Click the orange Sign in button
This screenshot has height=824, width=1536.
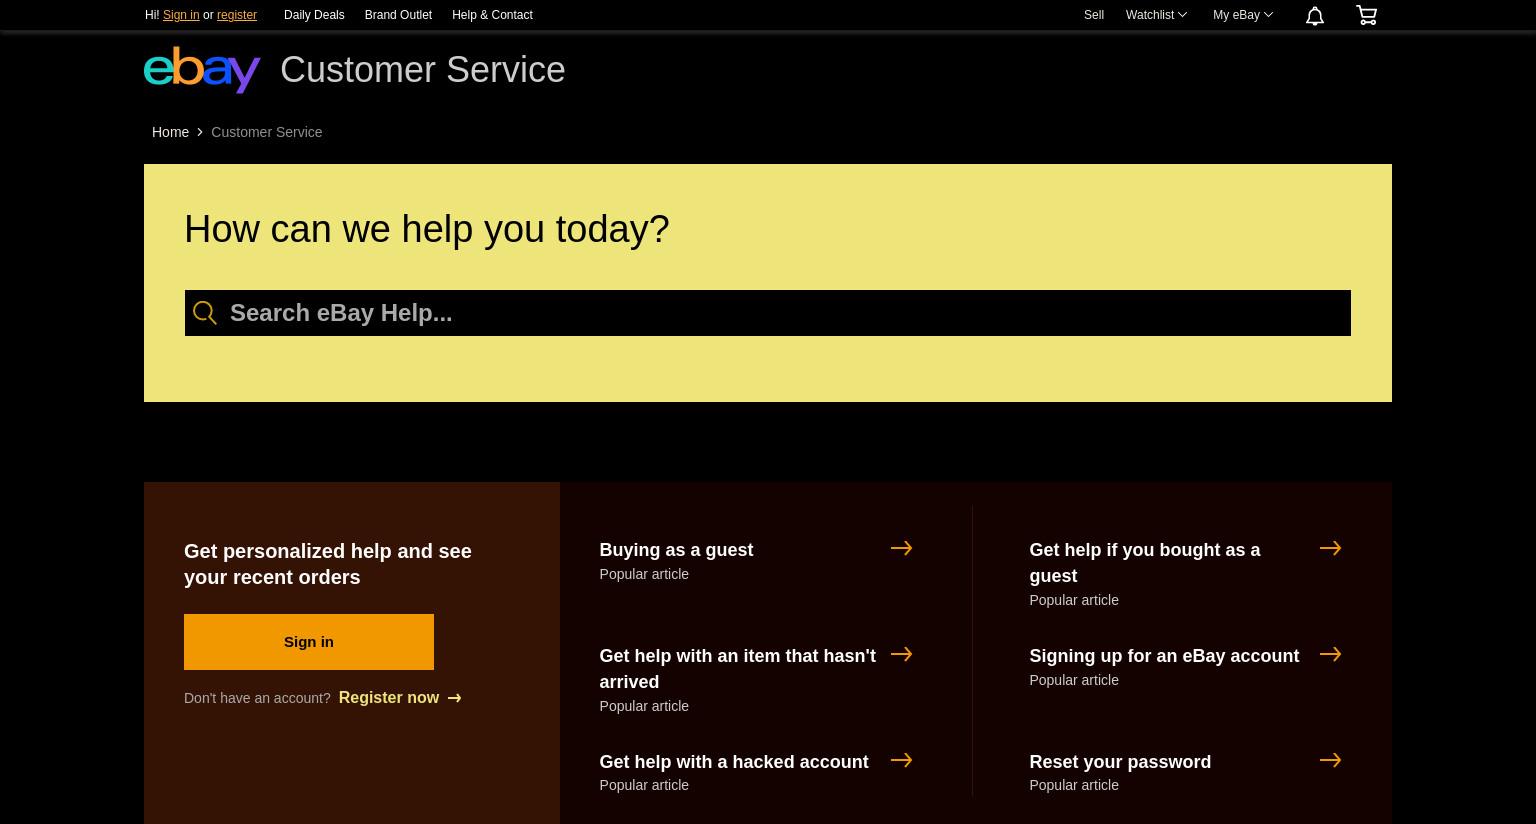point(309,642)
